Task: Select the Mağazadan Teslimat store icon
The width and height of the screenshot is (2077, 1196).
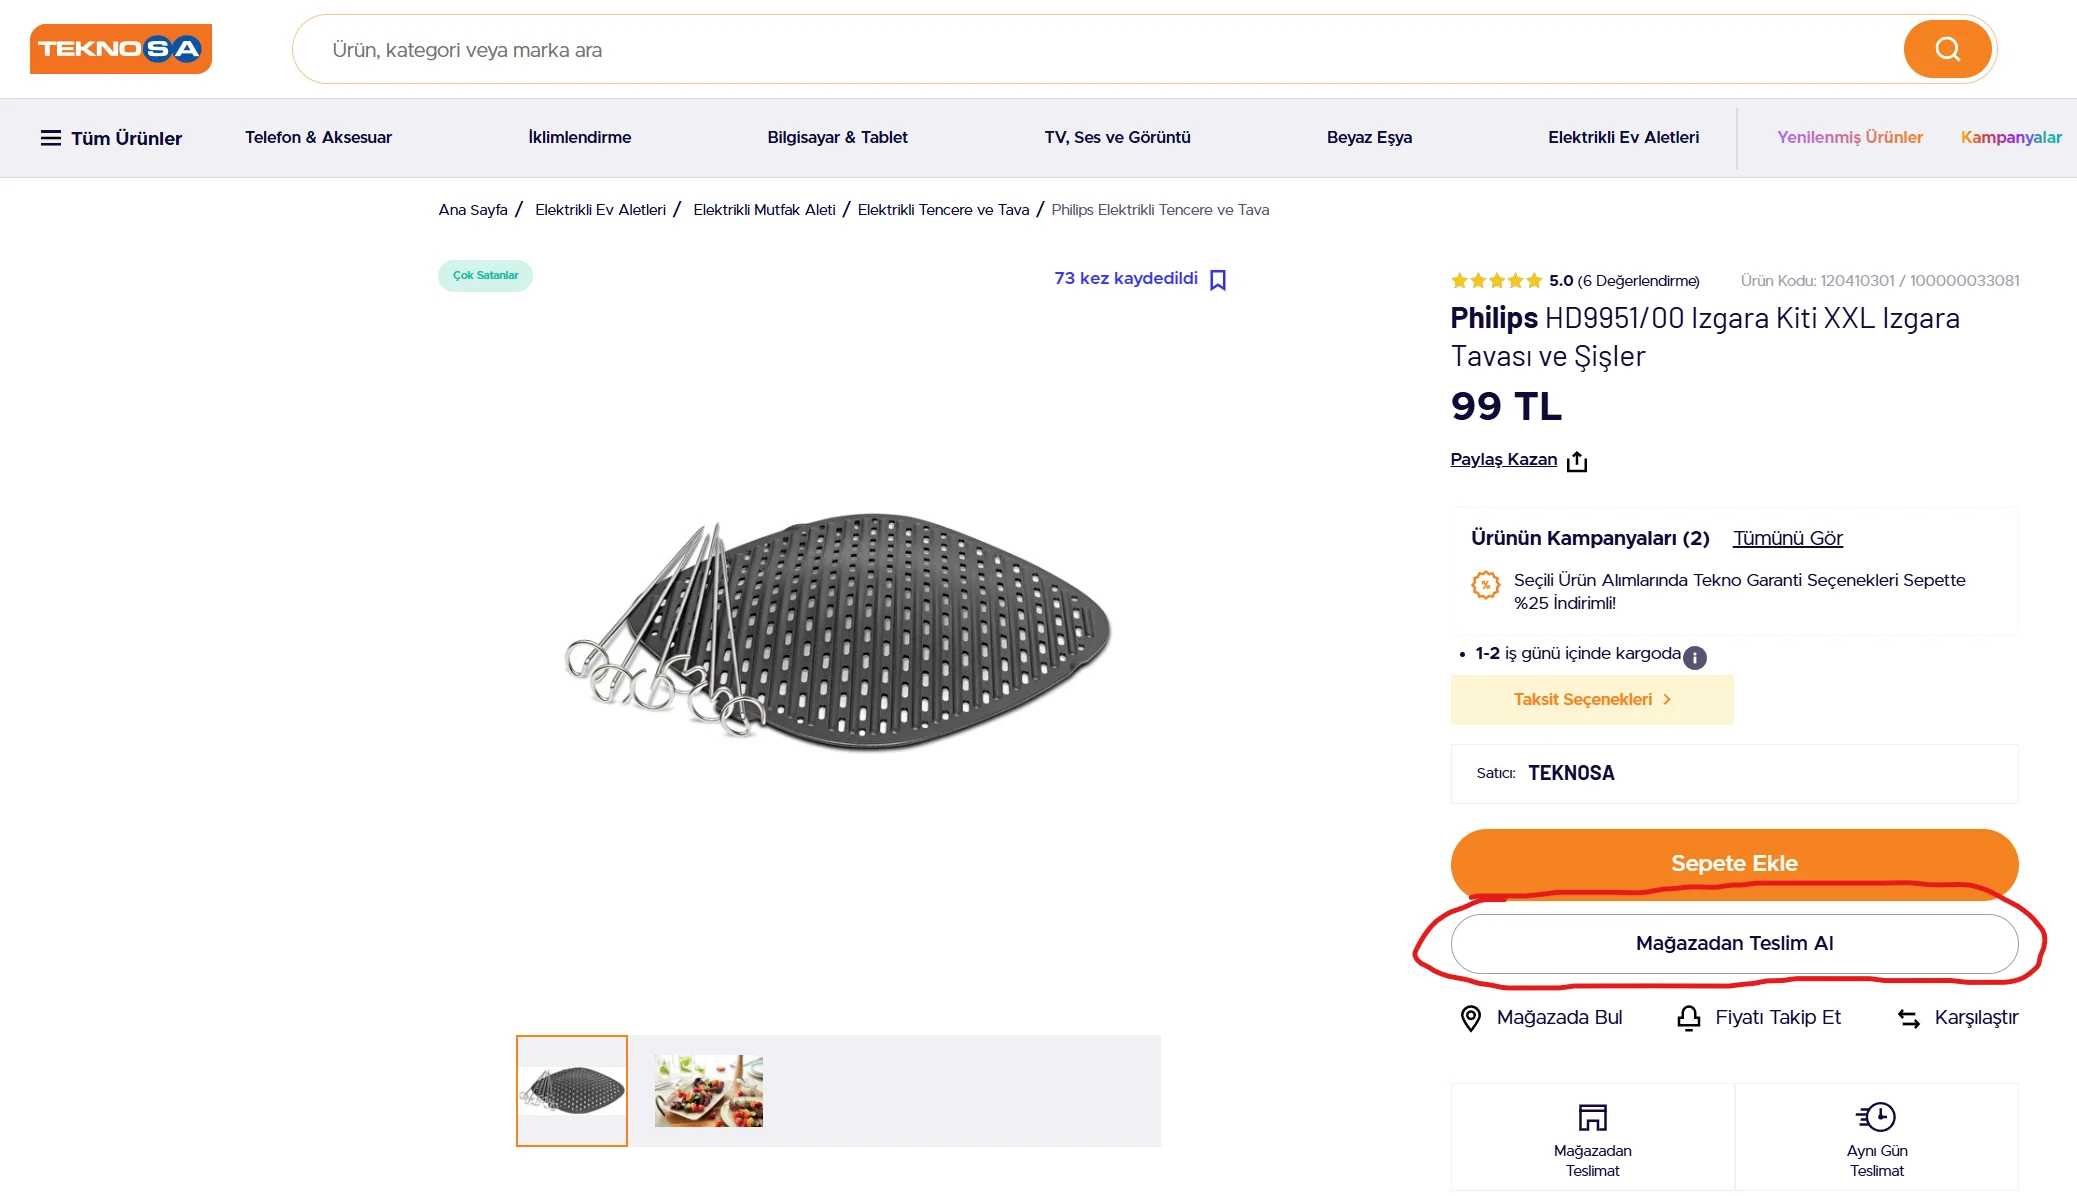Action: point(1593,1117)
